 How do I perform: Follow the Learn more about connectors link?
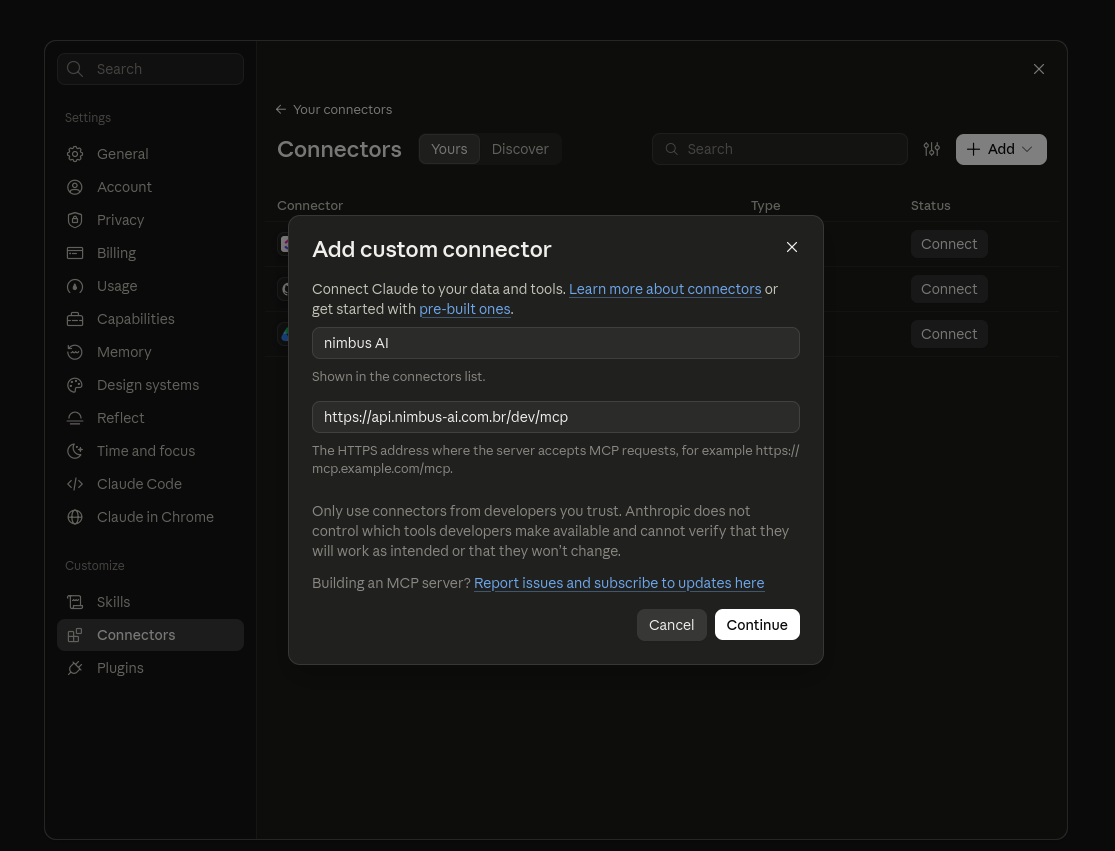(x=665, y=289)
